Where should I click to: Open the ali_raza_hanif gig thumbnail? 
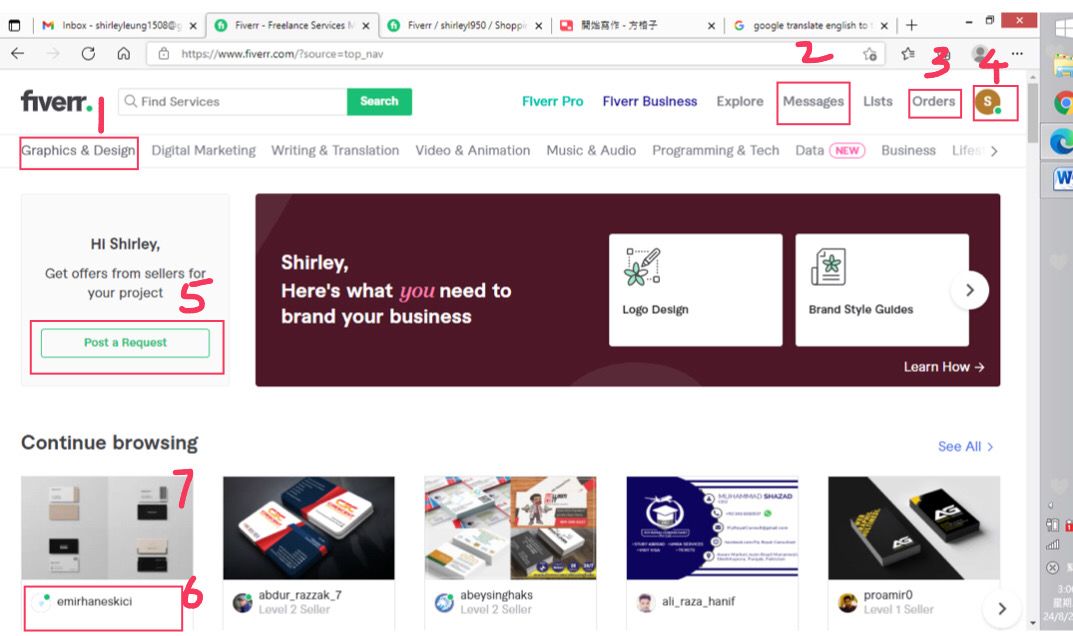click(712, 528)
